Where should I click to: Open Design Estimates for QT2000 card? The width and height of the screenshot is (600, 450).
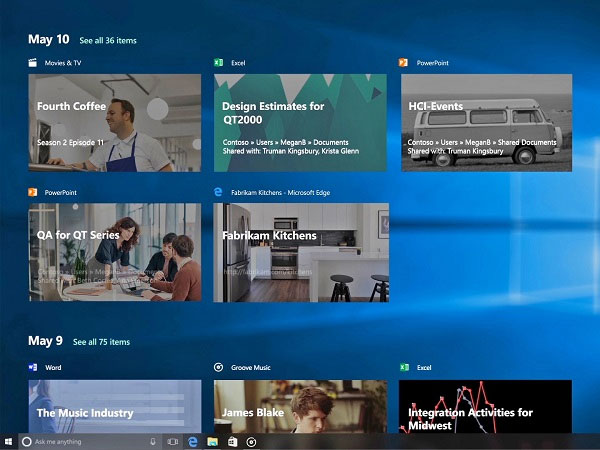point(300,123)
